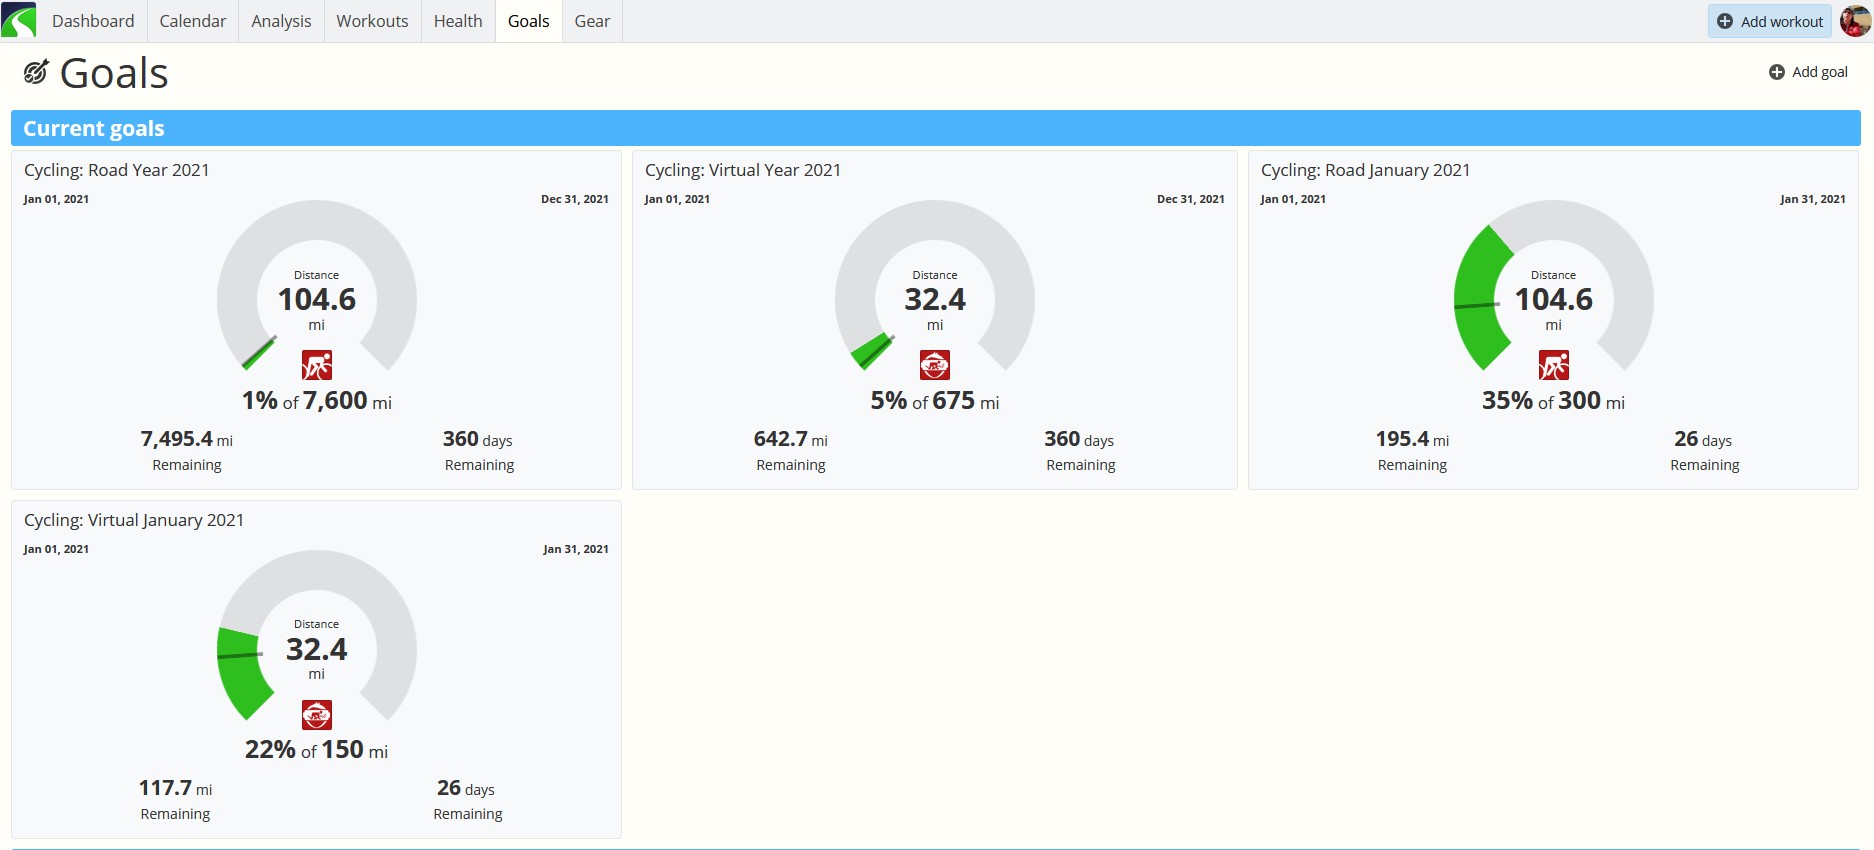Click road cycling icon in Road Year 2021
The width and height of the screenshot is (1874, 850).
pyautogui.click(x=317, y=365)
